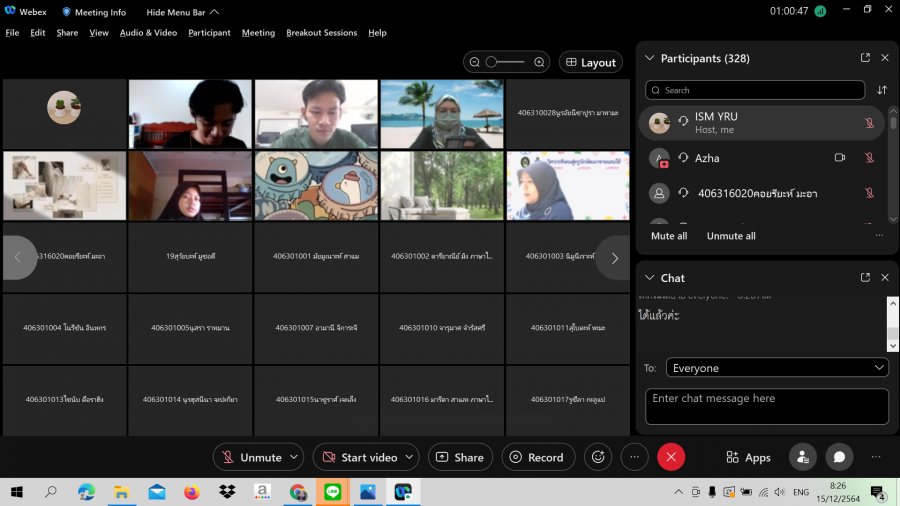900x506 pixels.
Task: Open the chat recipient Everyone dropdown
Action: tap(777, 368)
